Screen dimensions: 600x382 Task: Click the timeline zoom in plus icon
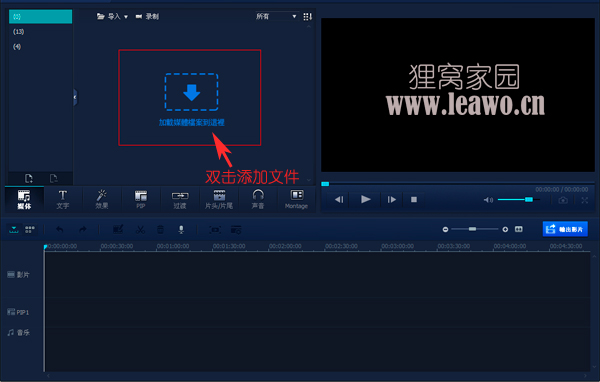505,229
